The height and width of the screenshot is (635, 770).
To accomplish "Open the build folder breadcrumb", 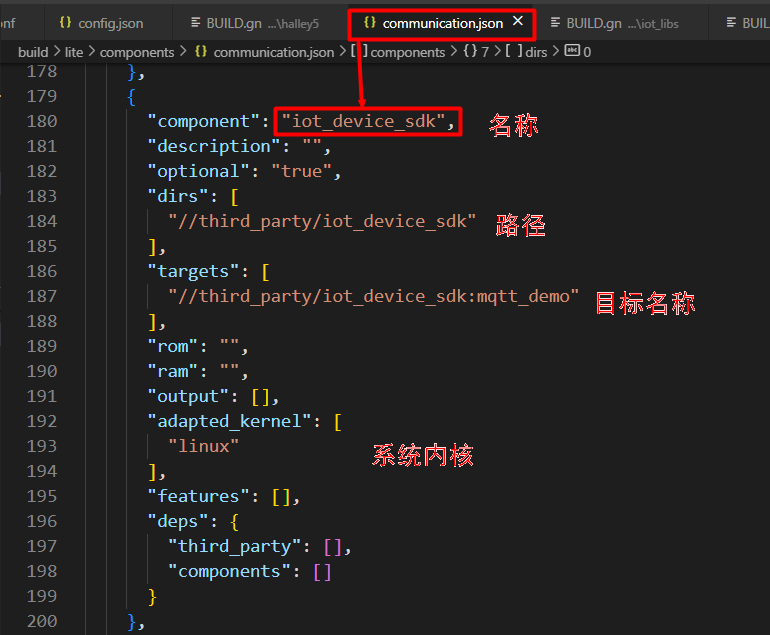I will [x=33, y=52].
